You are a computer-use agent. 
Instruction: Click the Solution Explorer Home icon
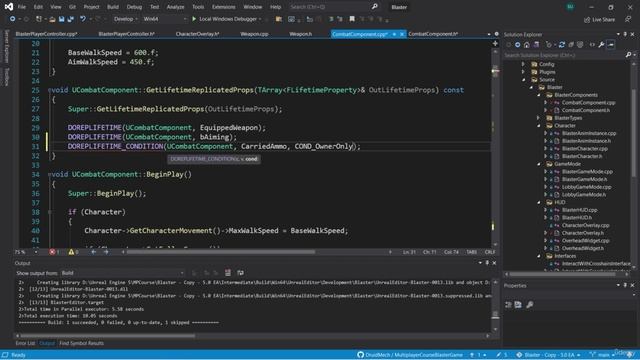coord(527,45)
